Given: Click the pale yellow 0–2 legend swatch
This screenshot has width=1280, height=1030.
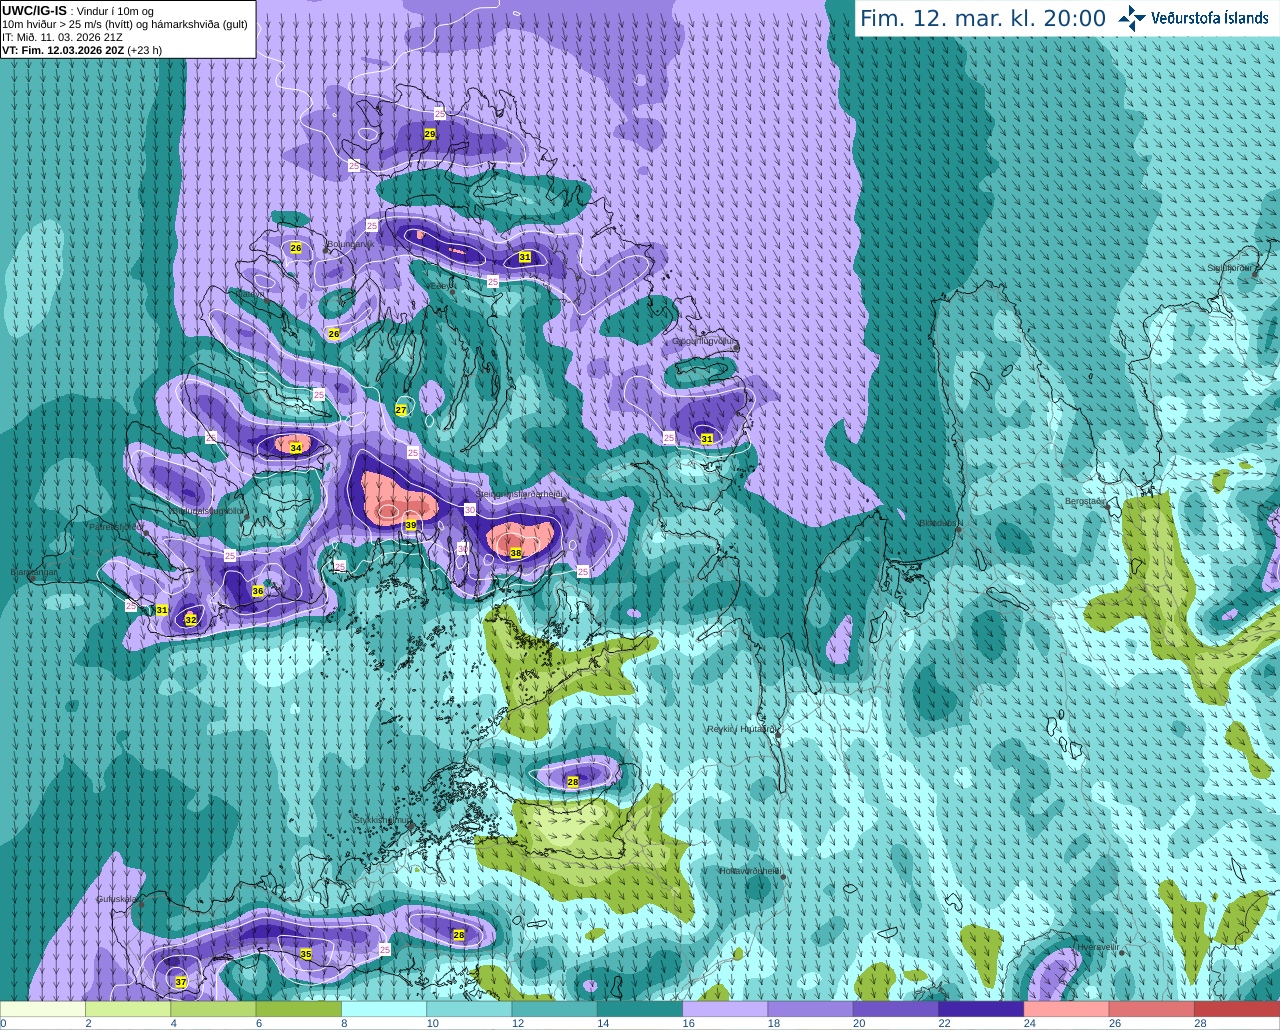Looking at the screenshot, I should (43, 1009).
